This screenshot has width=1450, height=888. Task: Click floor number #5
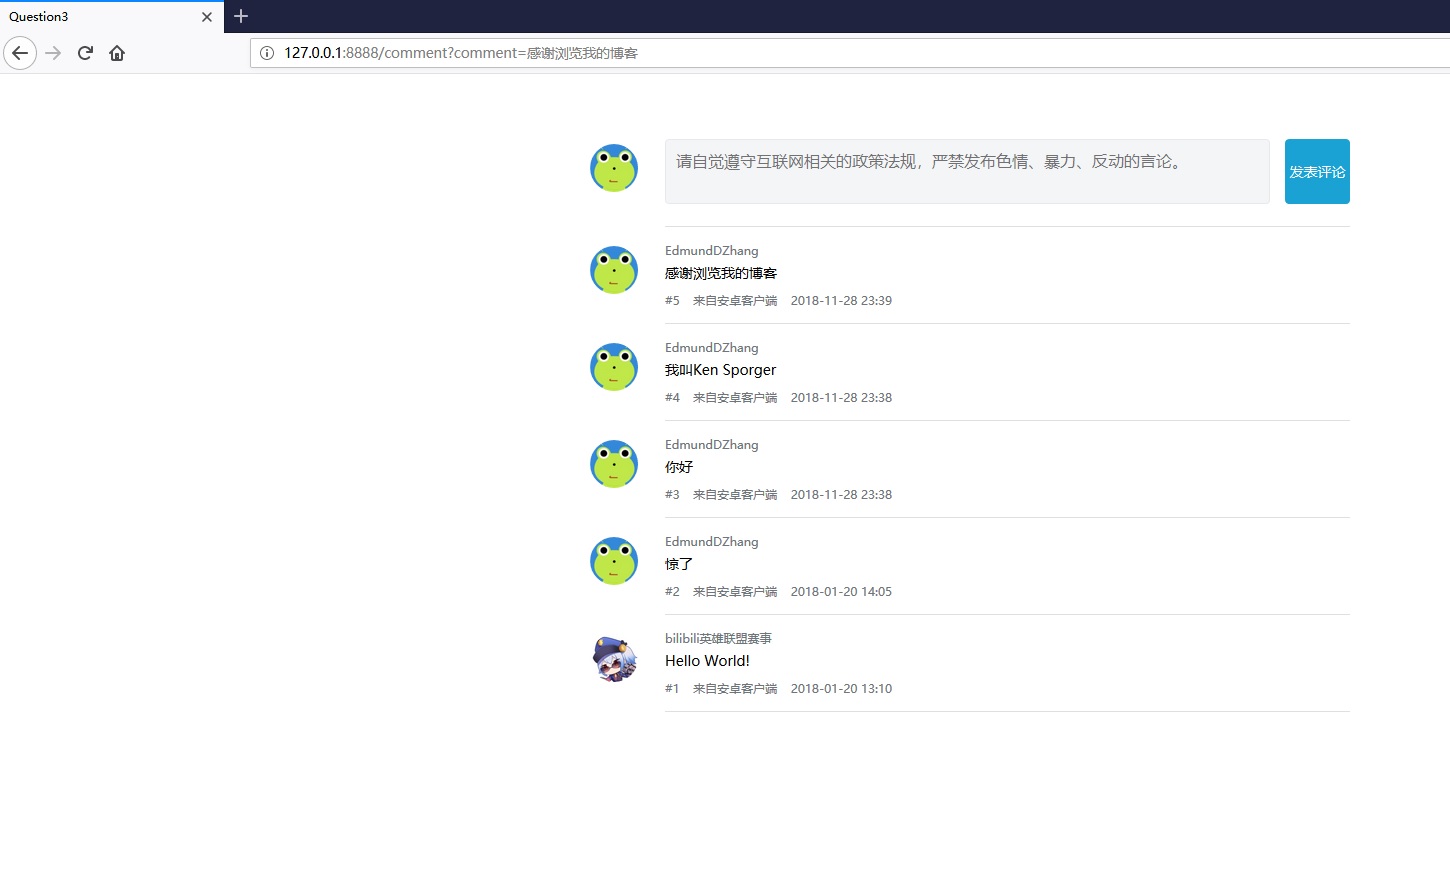672,300
